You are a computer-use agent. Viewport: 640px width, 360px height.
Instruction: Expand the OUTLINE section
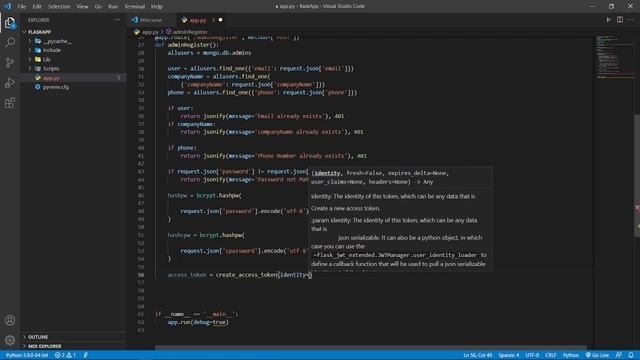(x=24, y=337)
